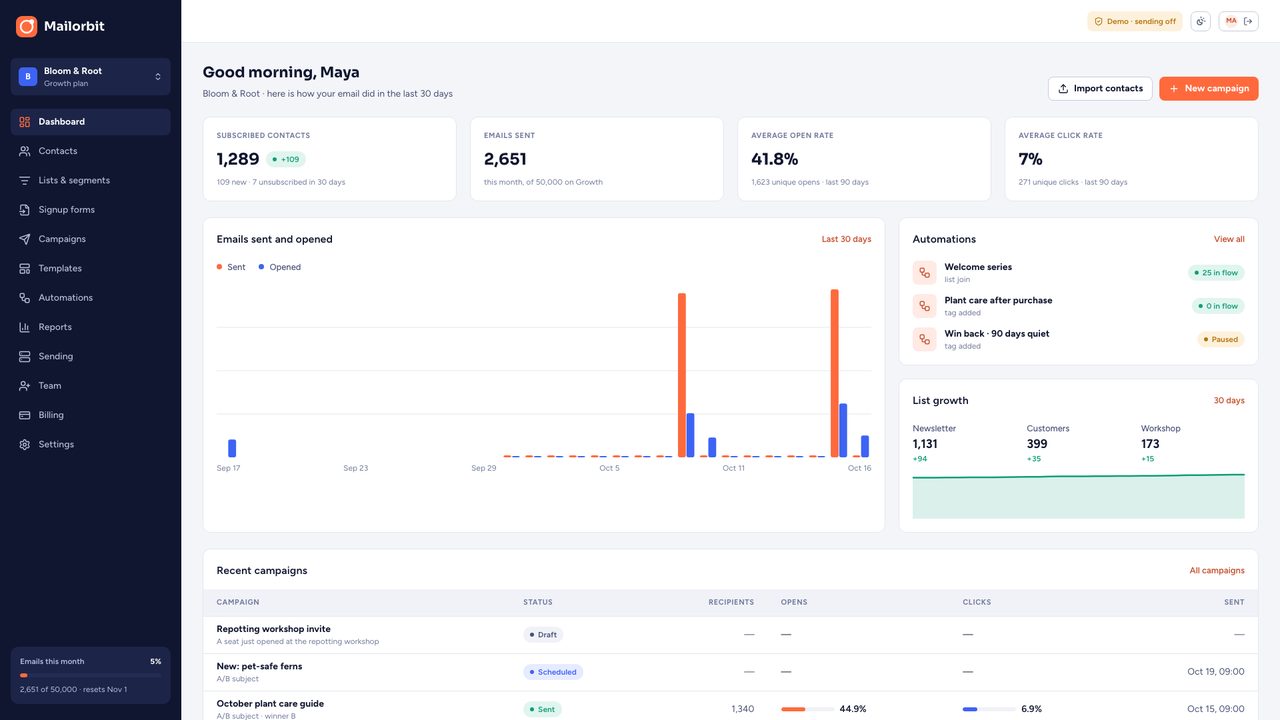The width and height of the screenshot is (1280, 720).
Task: Click the 6.9% clicks progress bar
Action: point(989,709)
